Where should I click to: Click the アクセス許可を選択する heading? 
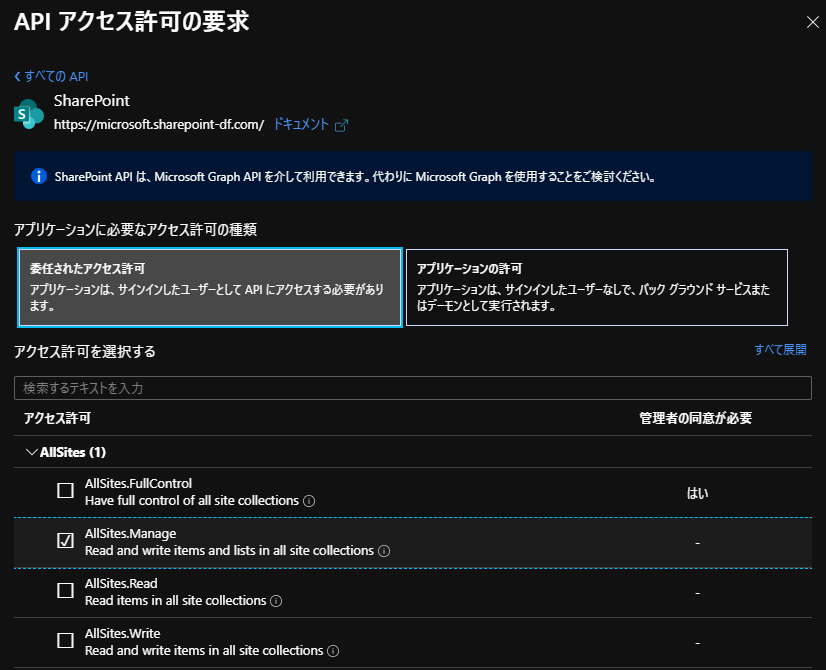85,351
